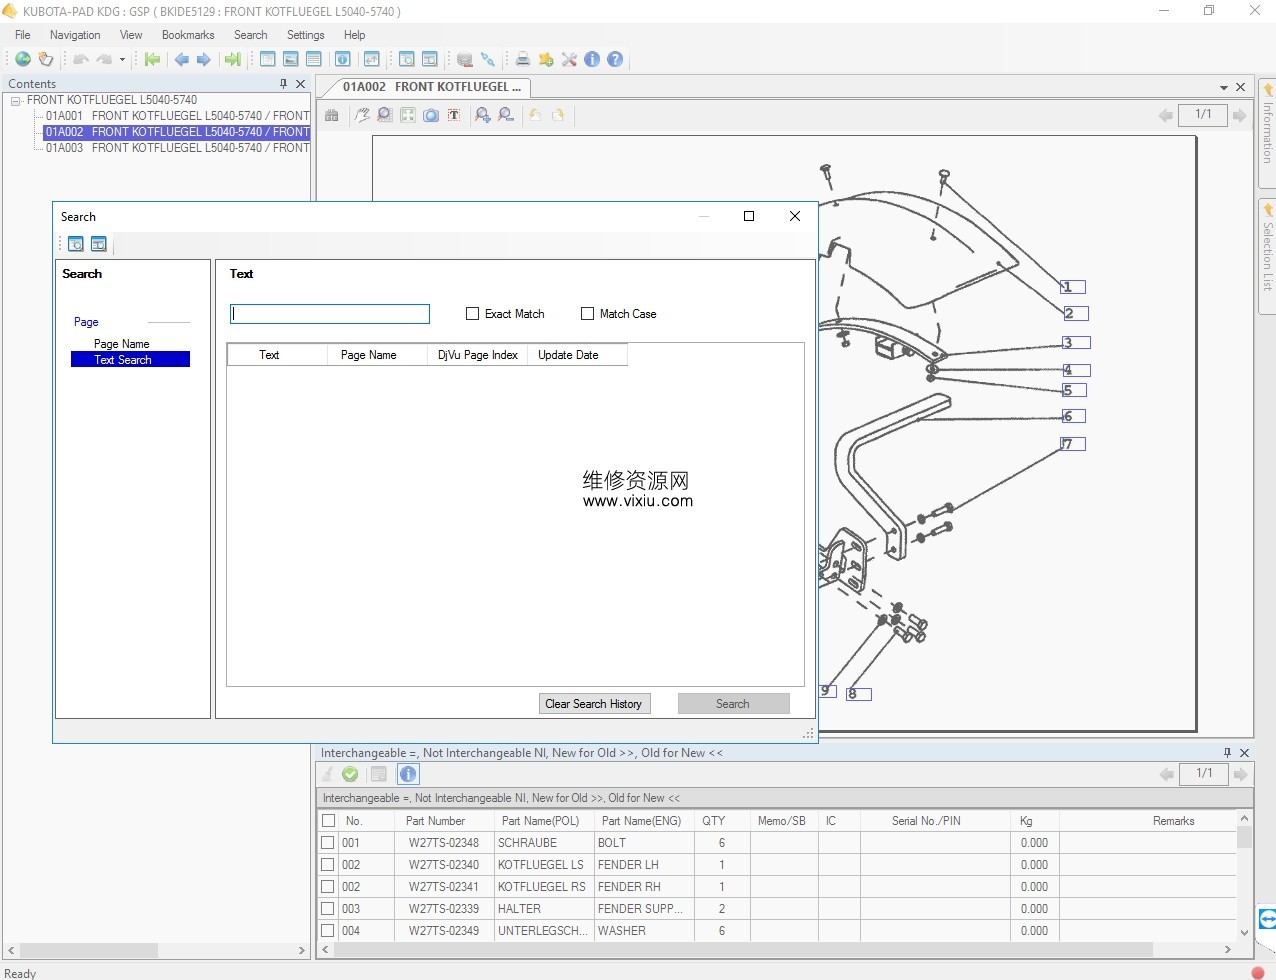Screen dimensions: 1276x980
Task: Click the blue back arrow in toolbar
Action: pos(182,60)
